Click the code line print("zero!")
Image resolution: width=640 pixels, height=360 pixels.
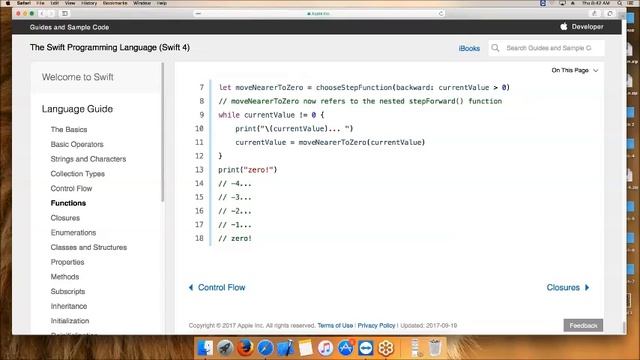click(x=248, y=170)
